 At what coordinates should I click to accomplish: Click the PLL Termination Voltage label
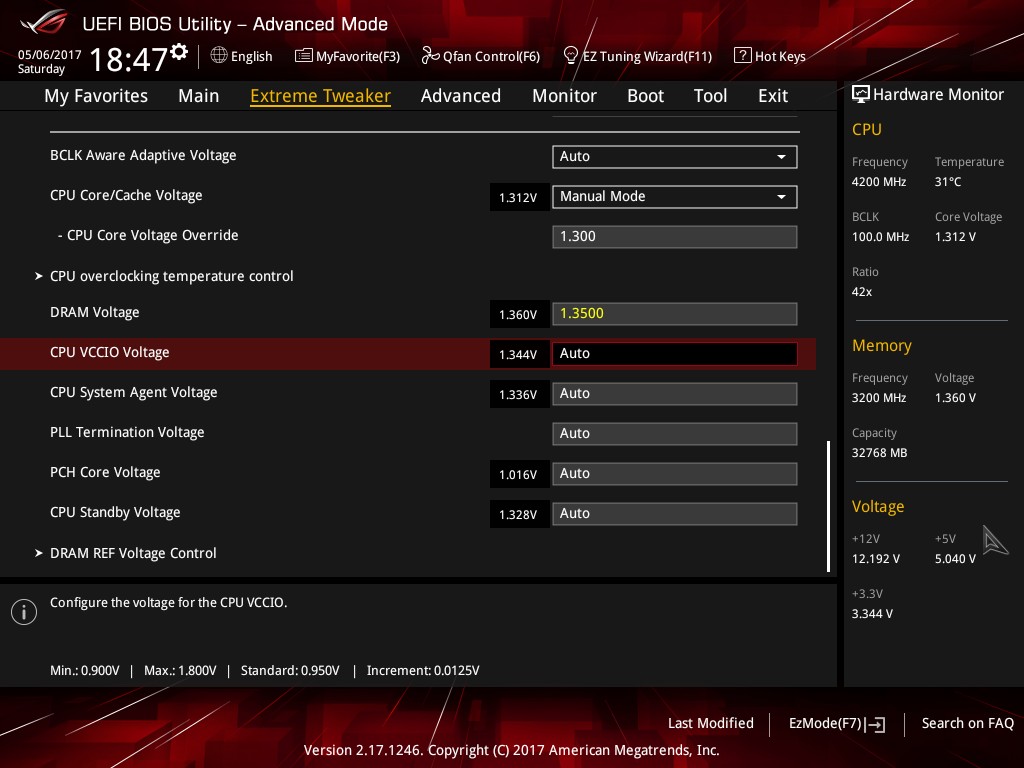pos(127,432)
